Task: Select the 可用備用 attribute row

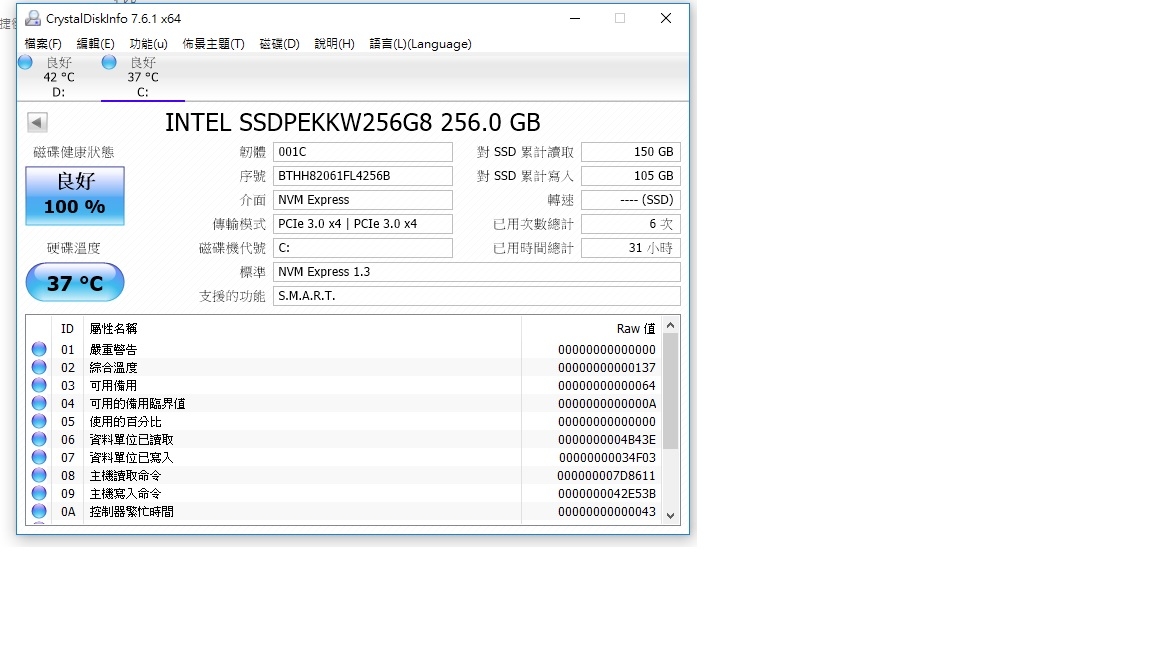Action: (344, 386)
